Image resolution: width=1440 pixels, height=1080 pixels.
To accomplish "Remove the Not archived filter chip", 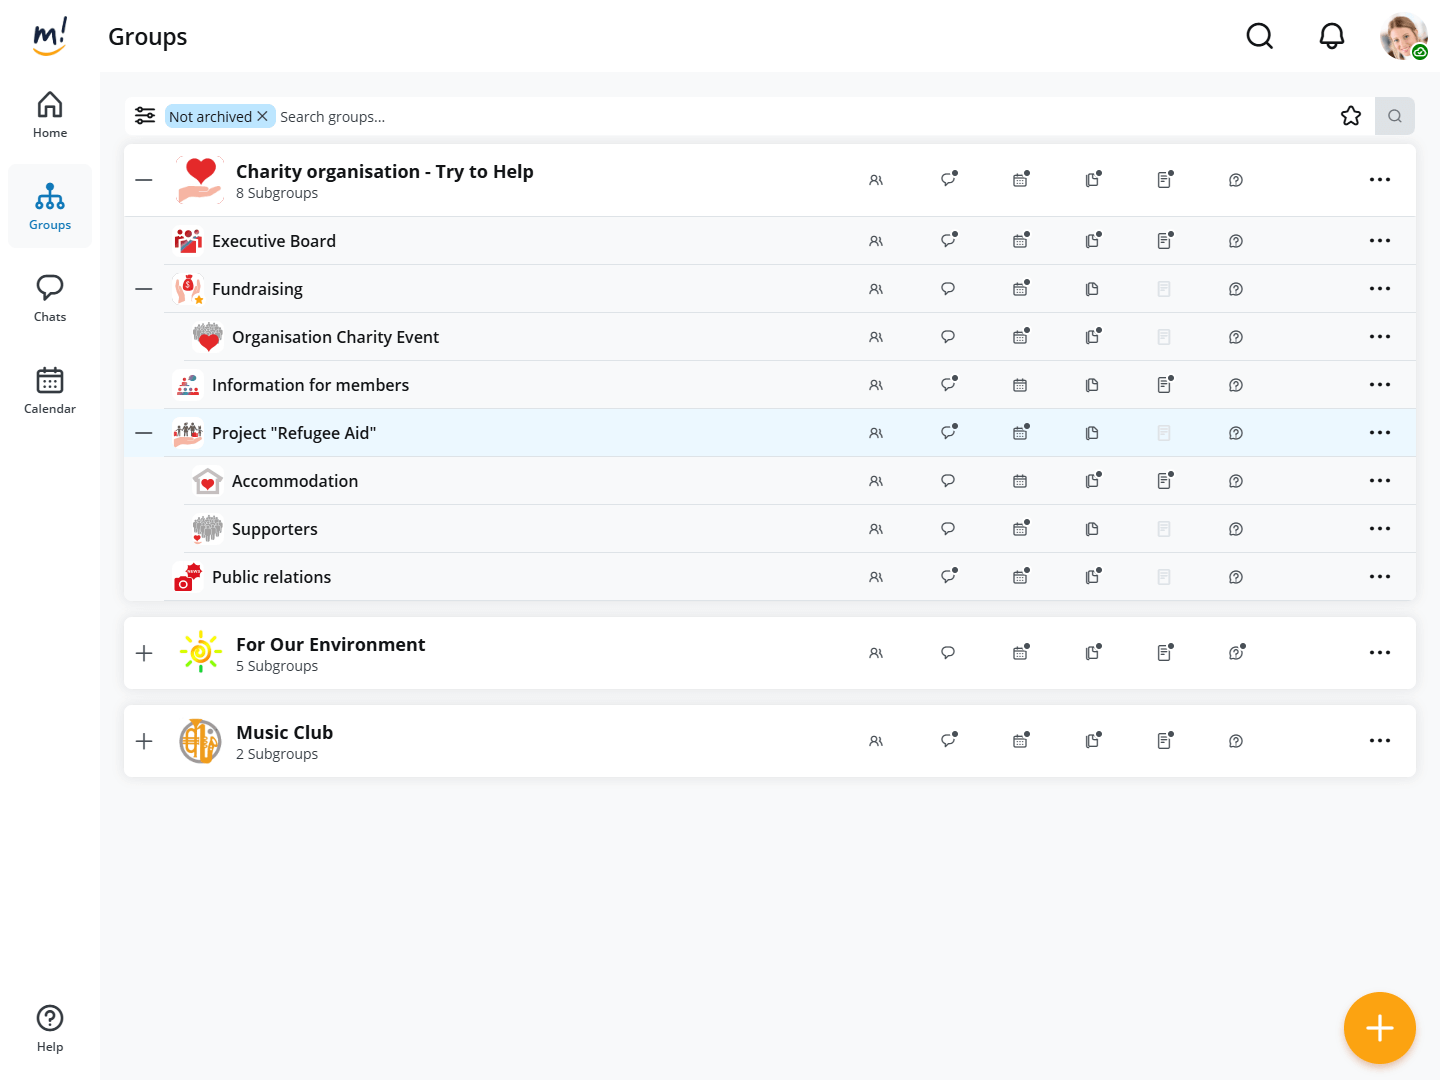I will [x=262, y=116].
